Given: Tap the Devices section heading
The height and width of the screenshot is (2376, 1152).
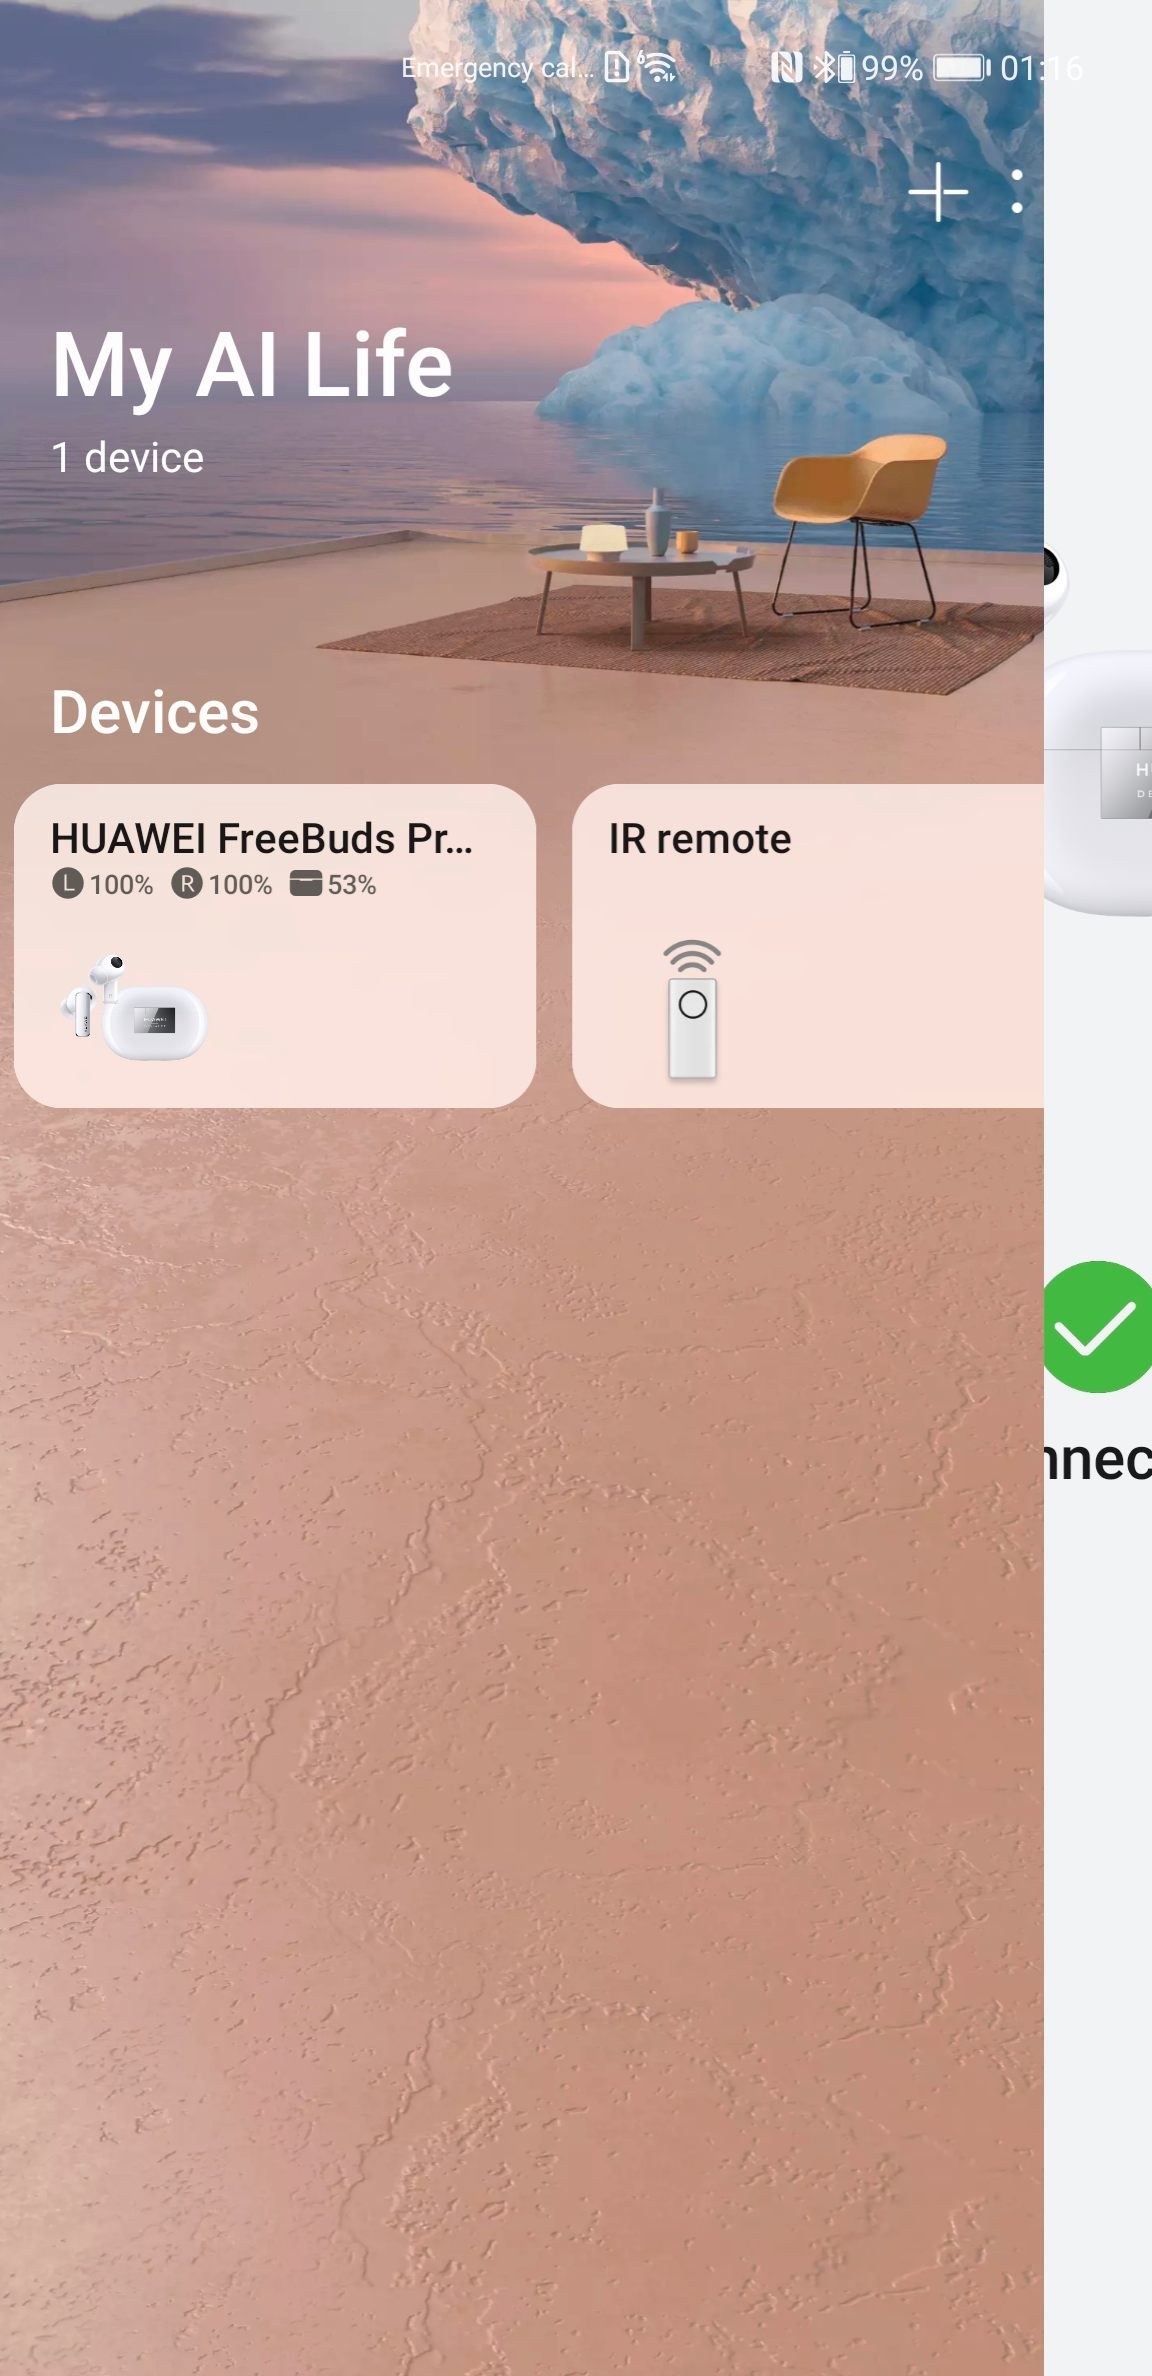Looking at the screenshot, I should 155,712.
